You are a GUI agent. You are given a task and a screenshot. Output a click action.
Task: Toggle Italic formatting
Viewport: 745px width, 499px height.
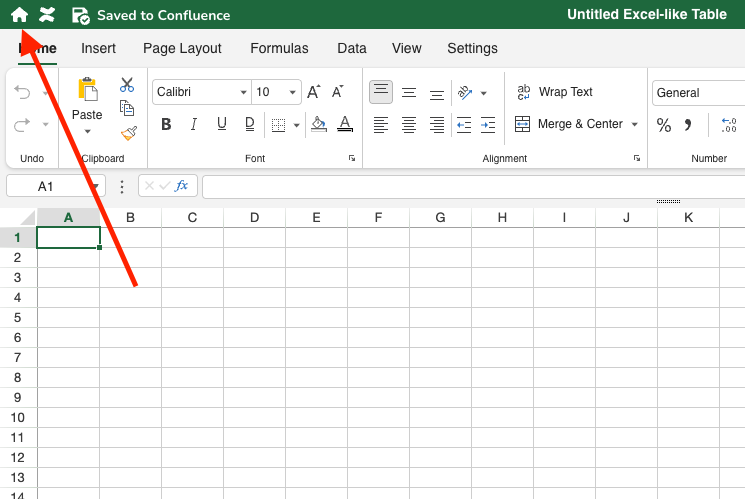[194, 125]
